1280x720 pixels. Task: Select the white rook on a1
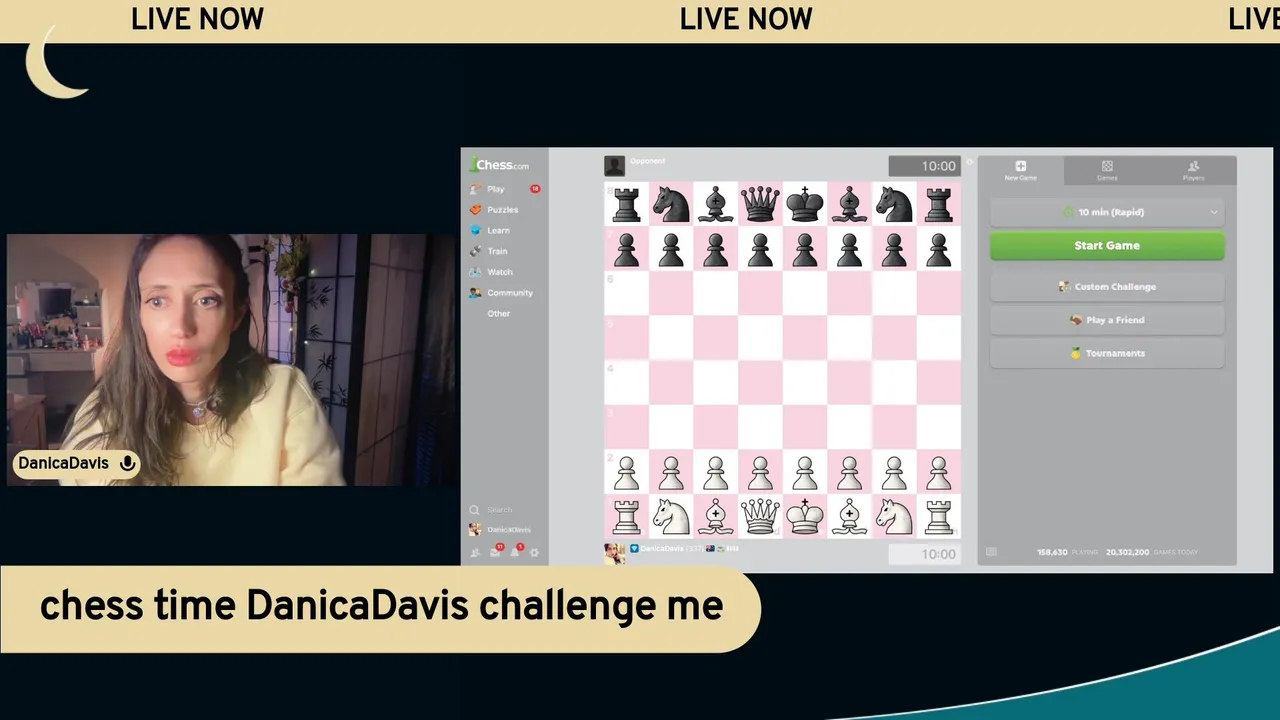pos(627,516)
